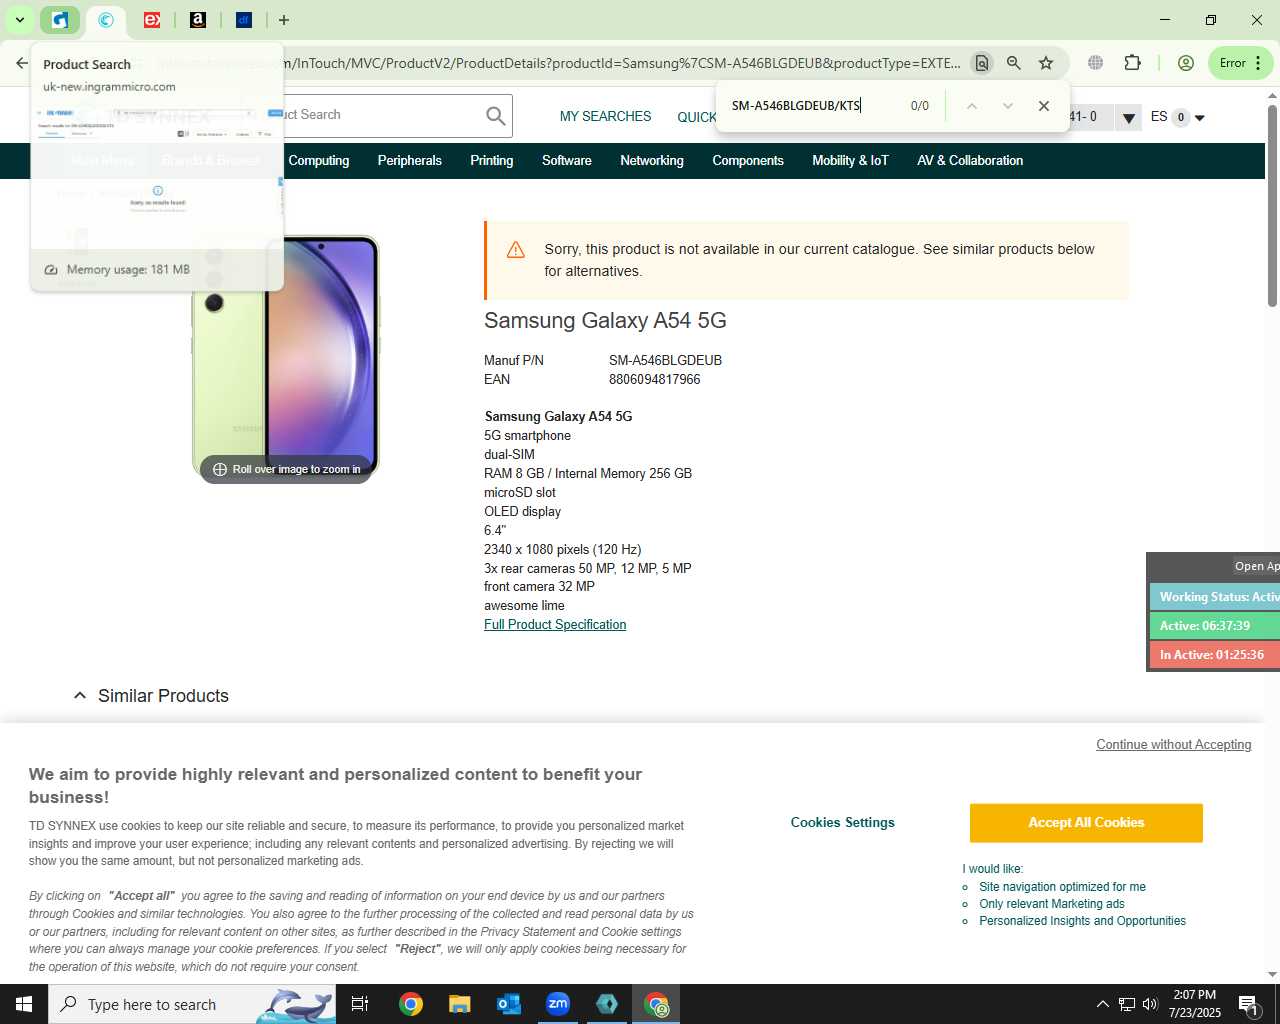
Task: Click the In Active 01:25:36 timer bar
Action: (x=1215, y=655)
